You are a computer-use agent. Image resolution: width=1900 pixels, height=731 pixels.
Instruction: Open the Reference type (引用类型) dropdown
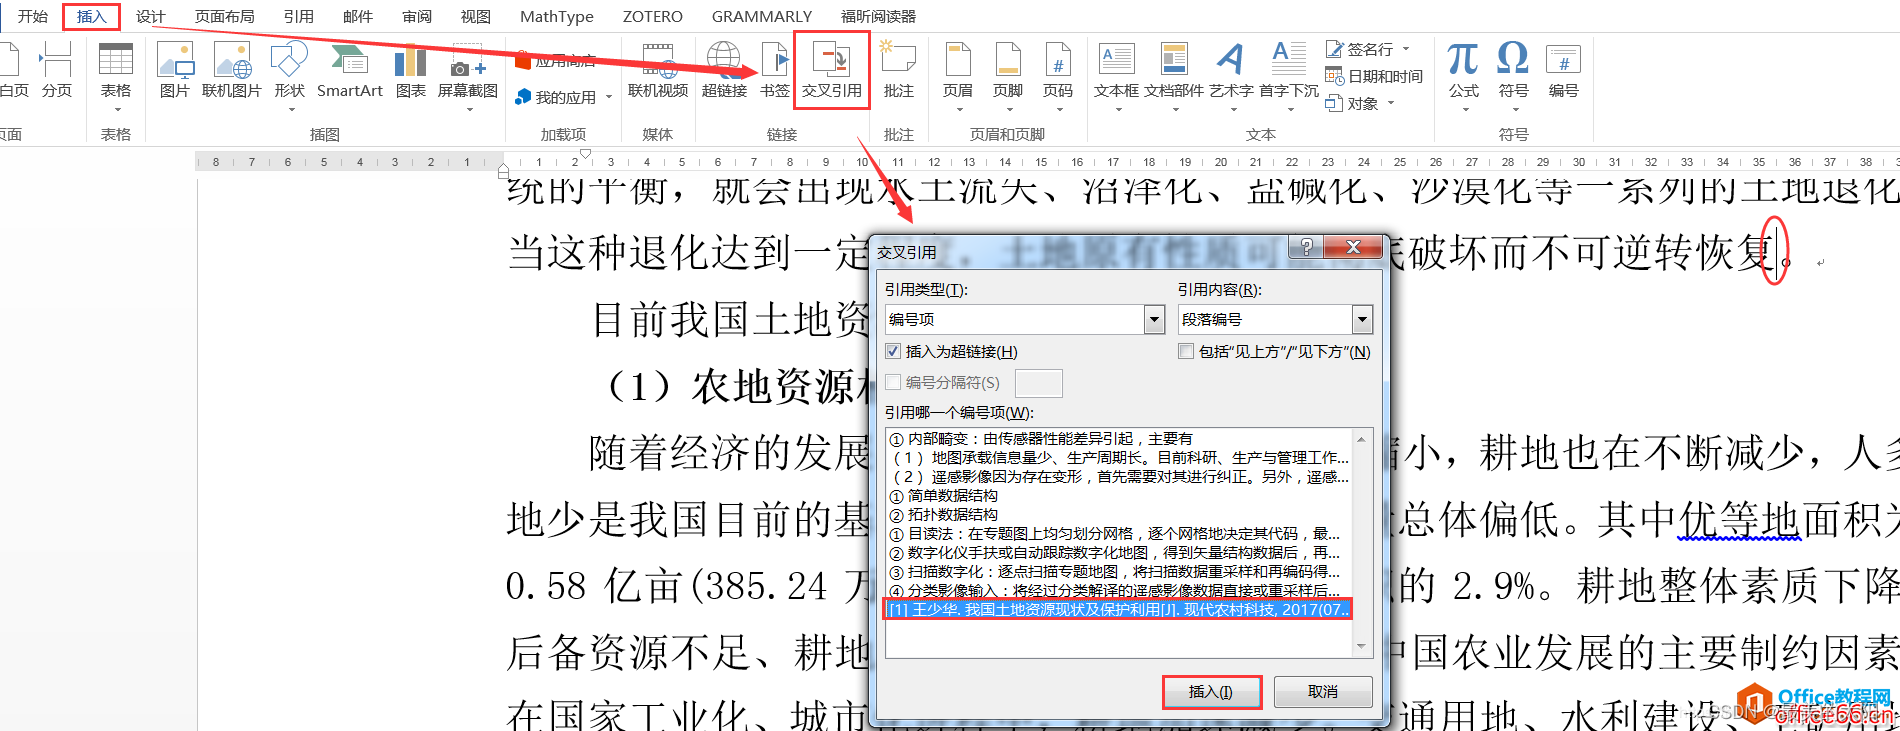click(1155, 319)
